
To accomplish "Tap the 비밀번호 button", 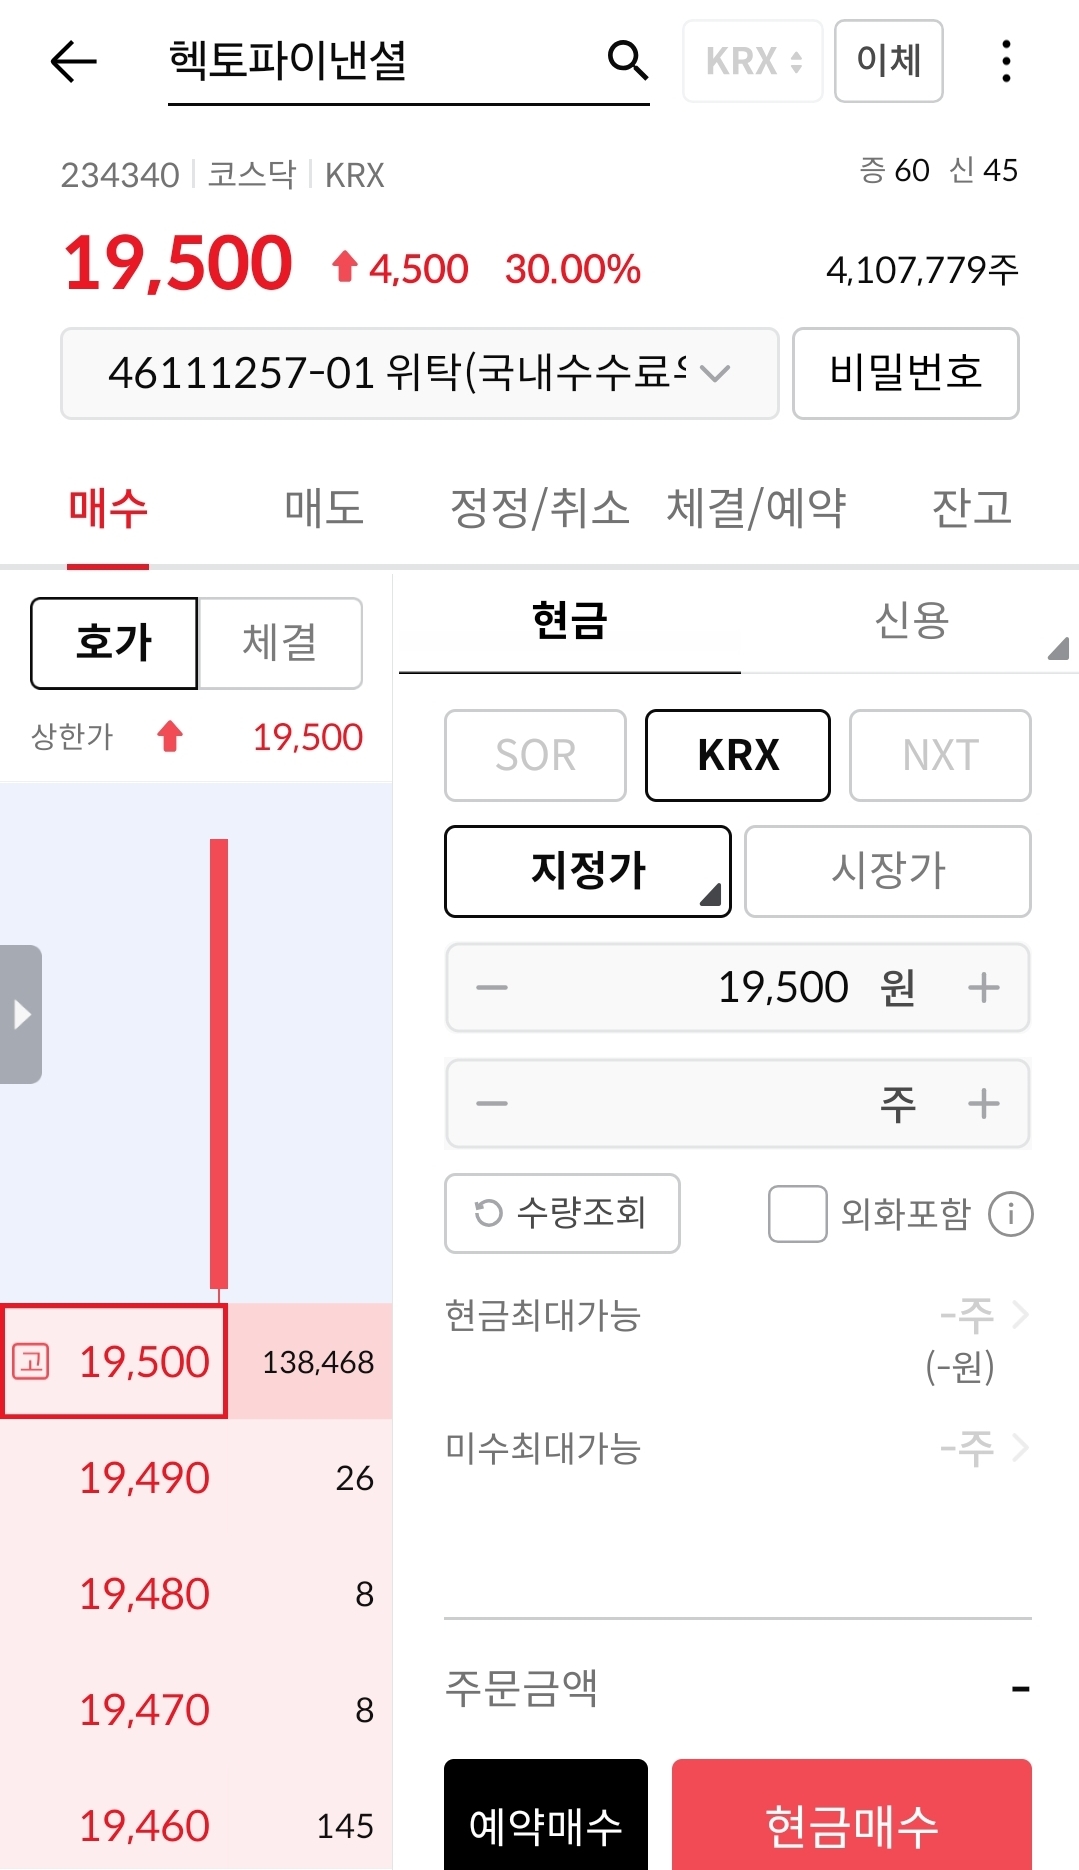I will tap(905, 373).
